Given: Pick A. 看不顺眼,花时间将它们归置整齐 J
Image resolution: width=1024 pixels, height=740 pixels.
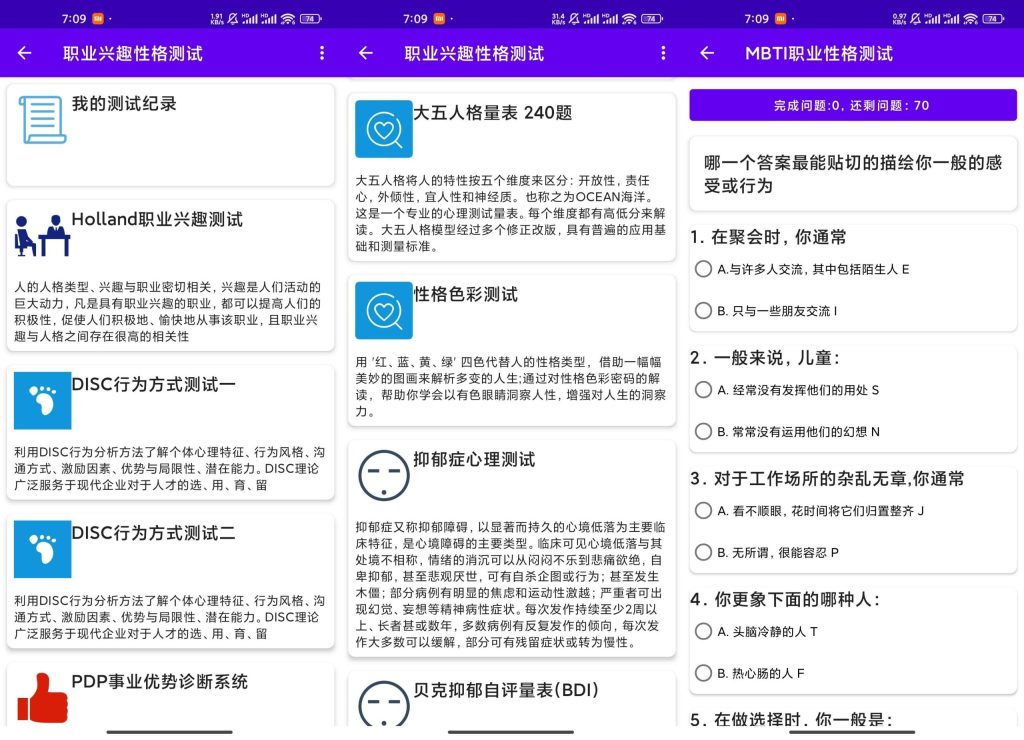Looking at the screenshot, I should click(x=810, y=511).
